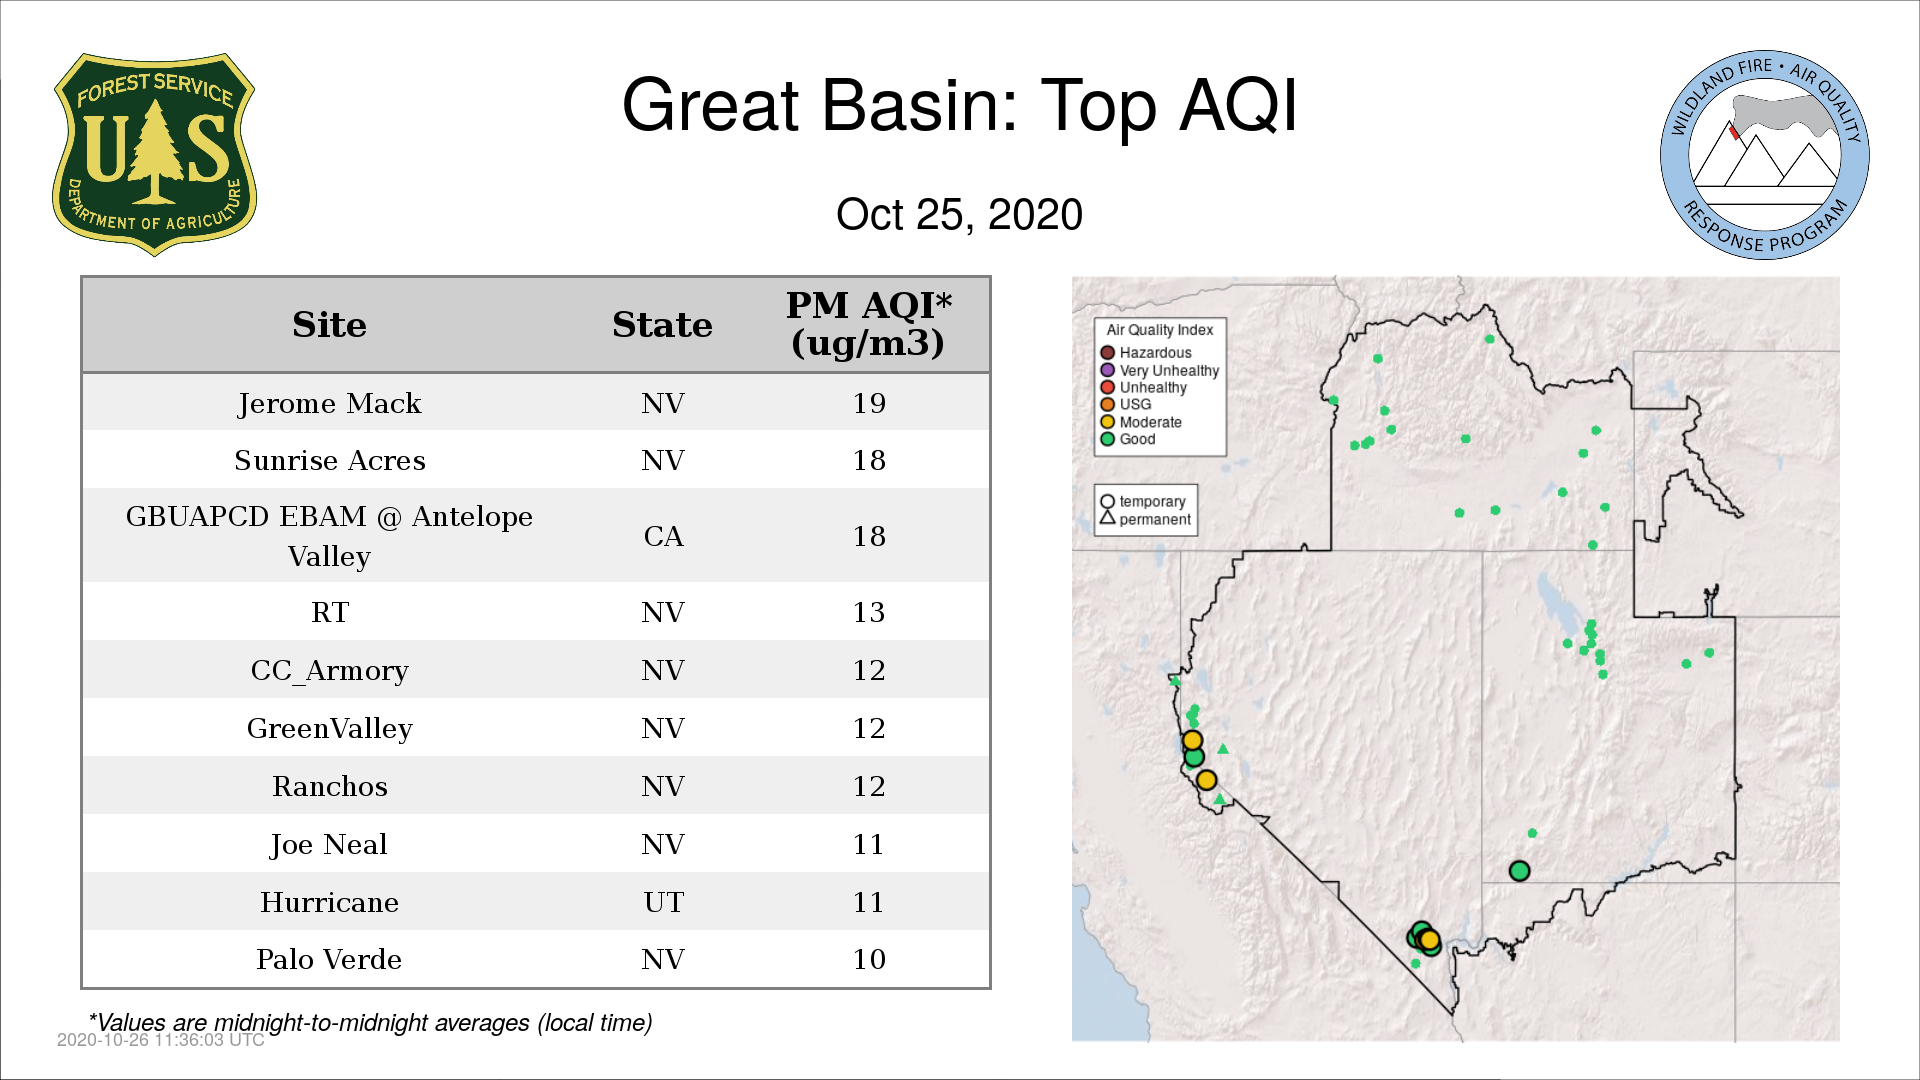Click the AQI value 19 for Jerome Mack

[869, 403]
